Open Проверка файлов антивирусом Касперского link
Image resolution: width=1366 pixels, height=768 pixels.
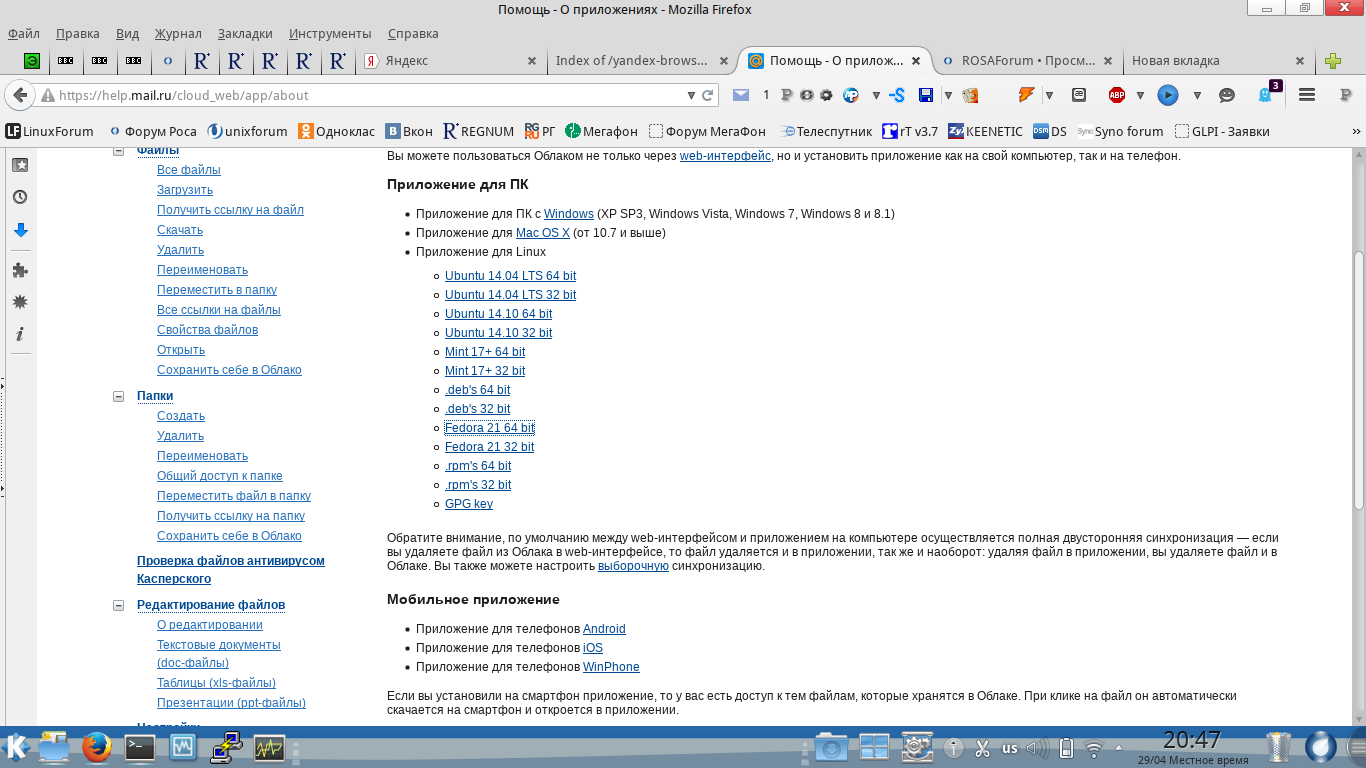coord(231,570)
